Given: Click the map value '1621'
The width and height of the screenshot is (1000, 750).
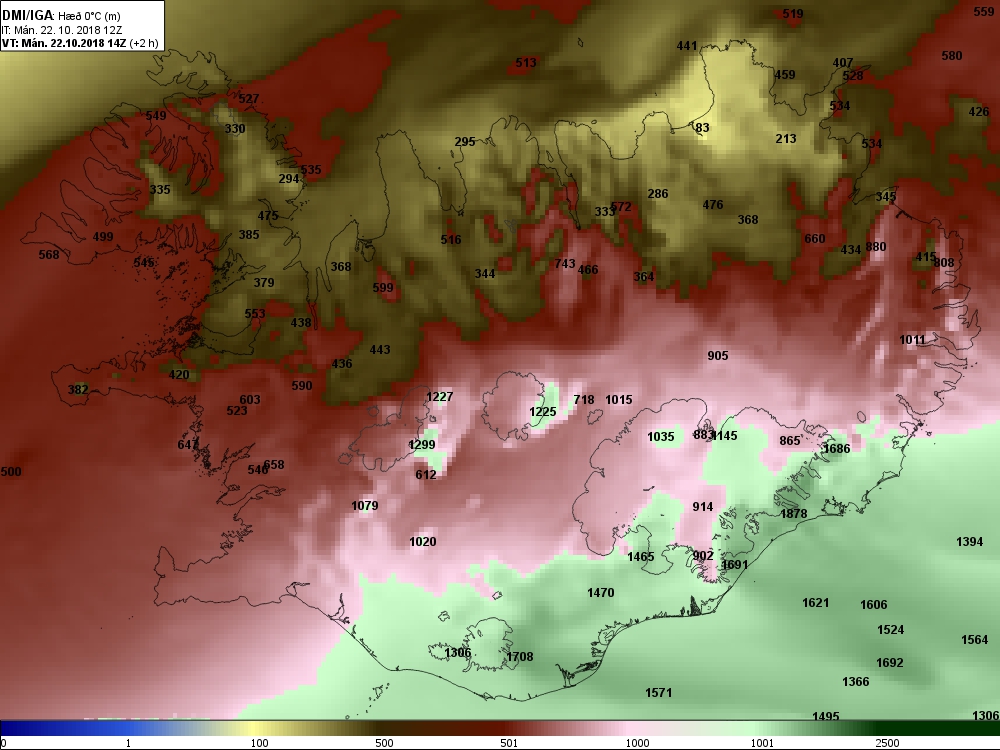Looking at the screenshot, I should pyautogui.click(x=816, y=603).
